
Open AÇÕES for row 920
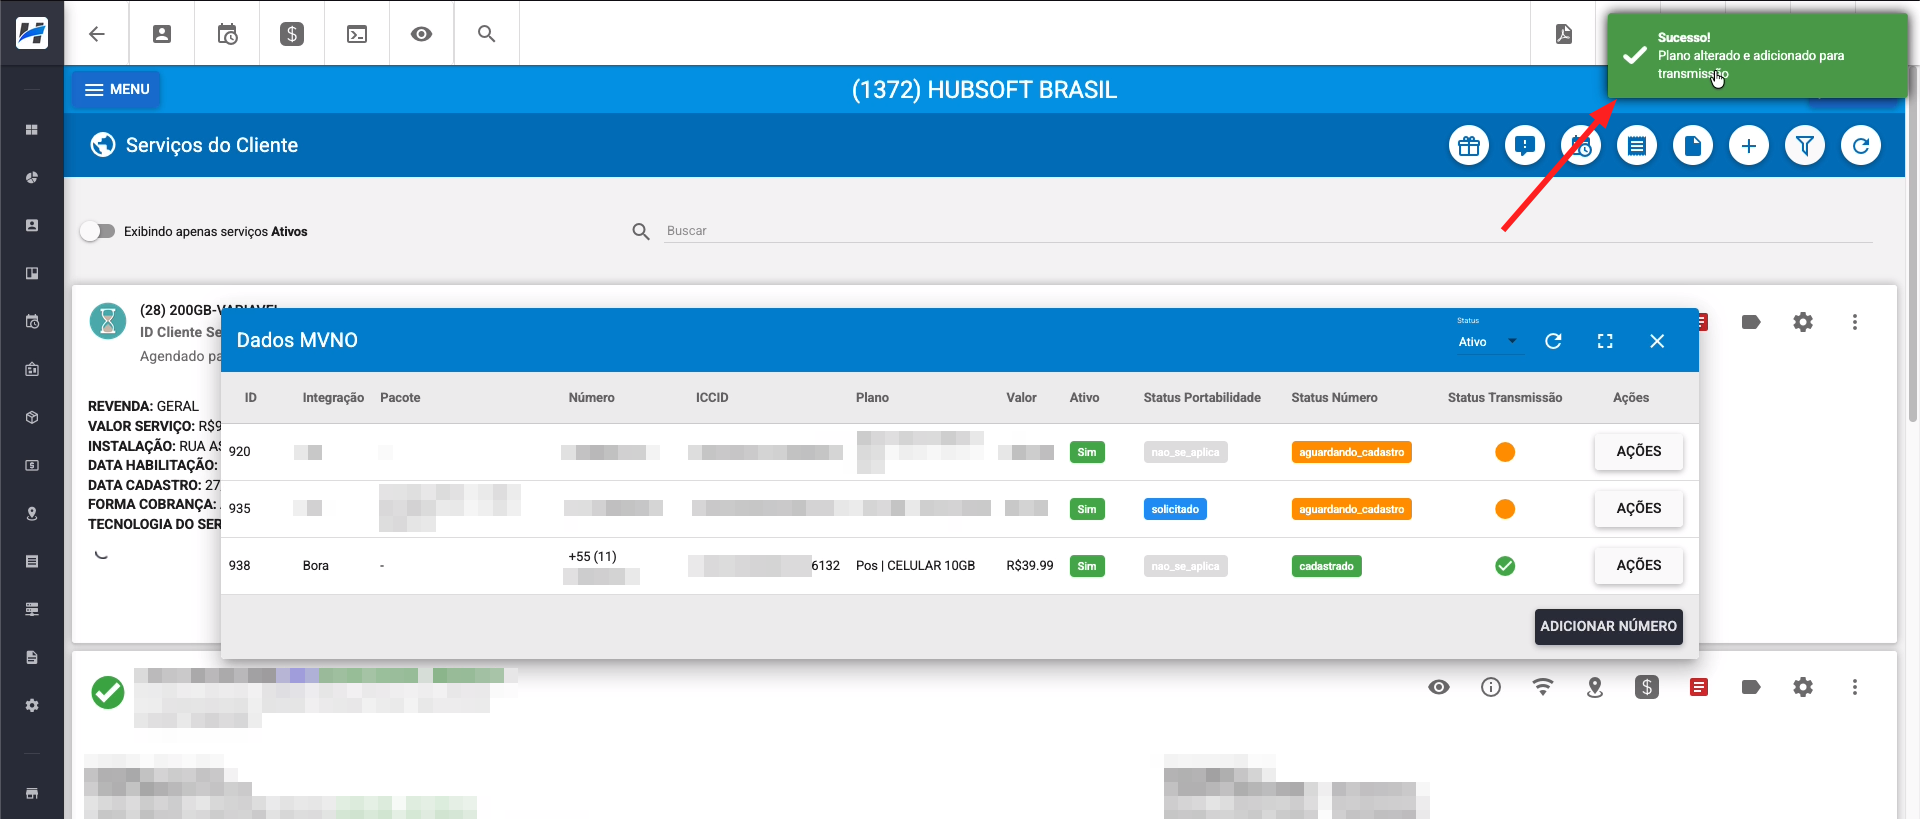point(1639,452)
